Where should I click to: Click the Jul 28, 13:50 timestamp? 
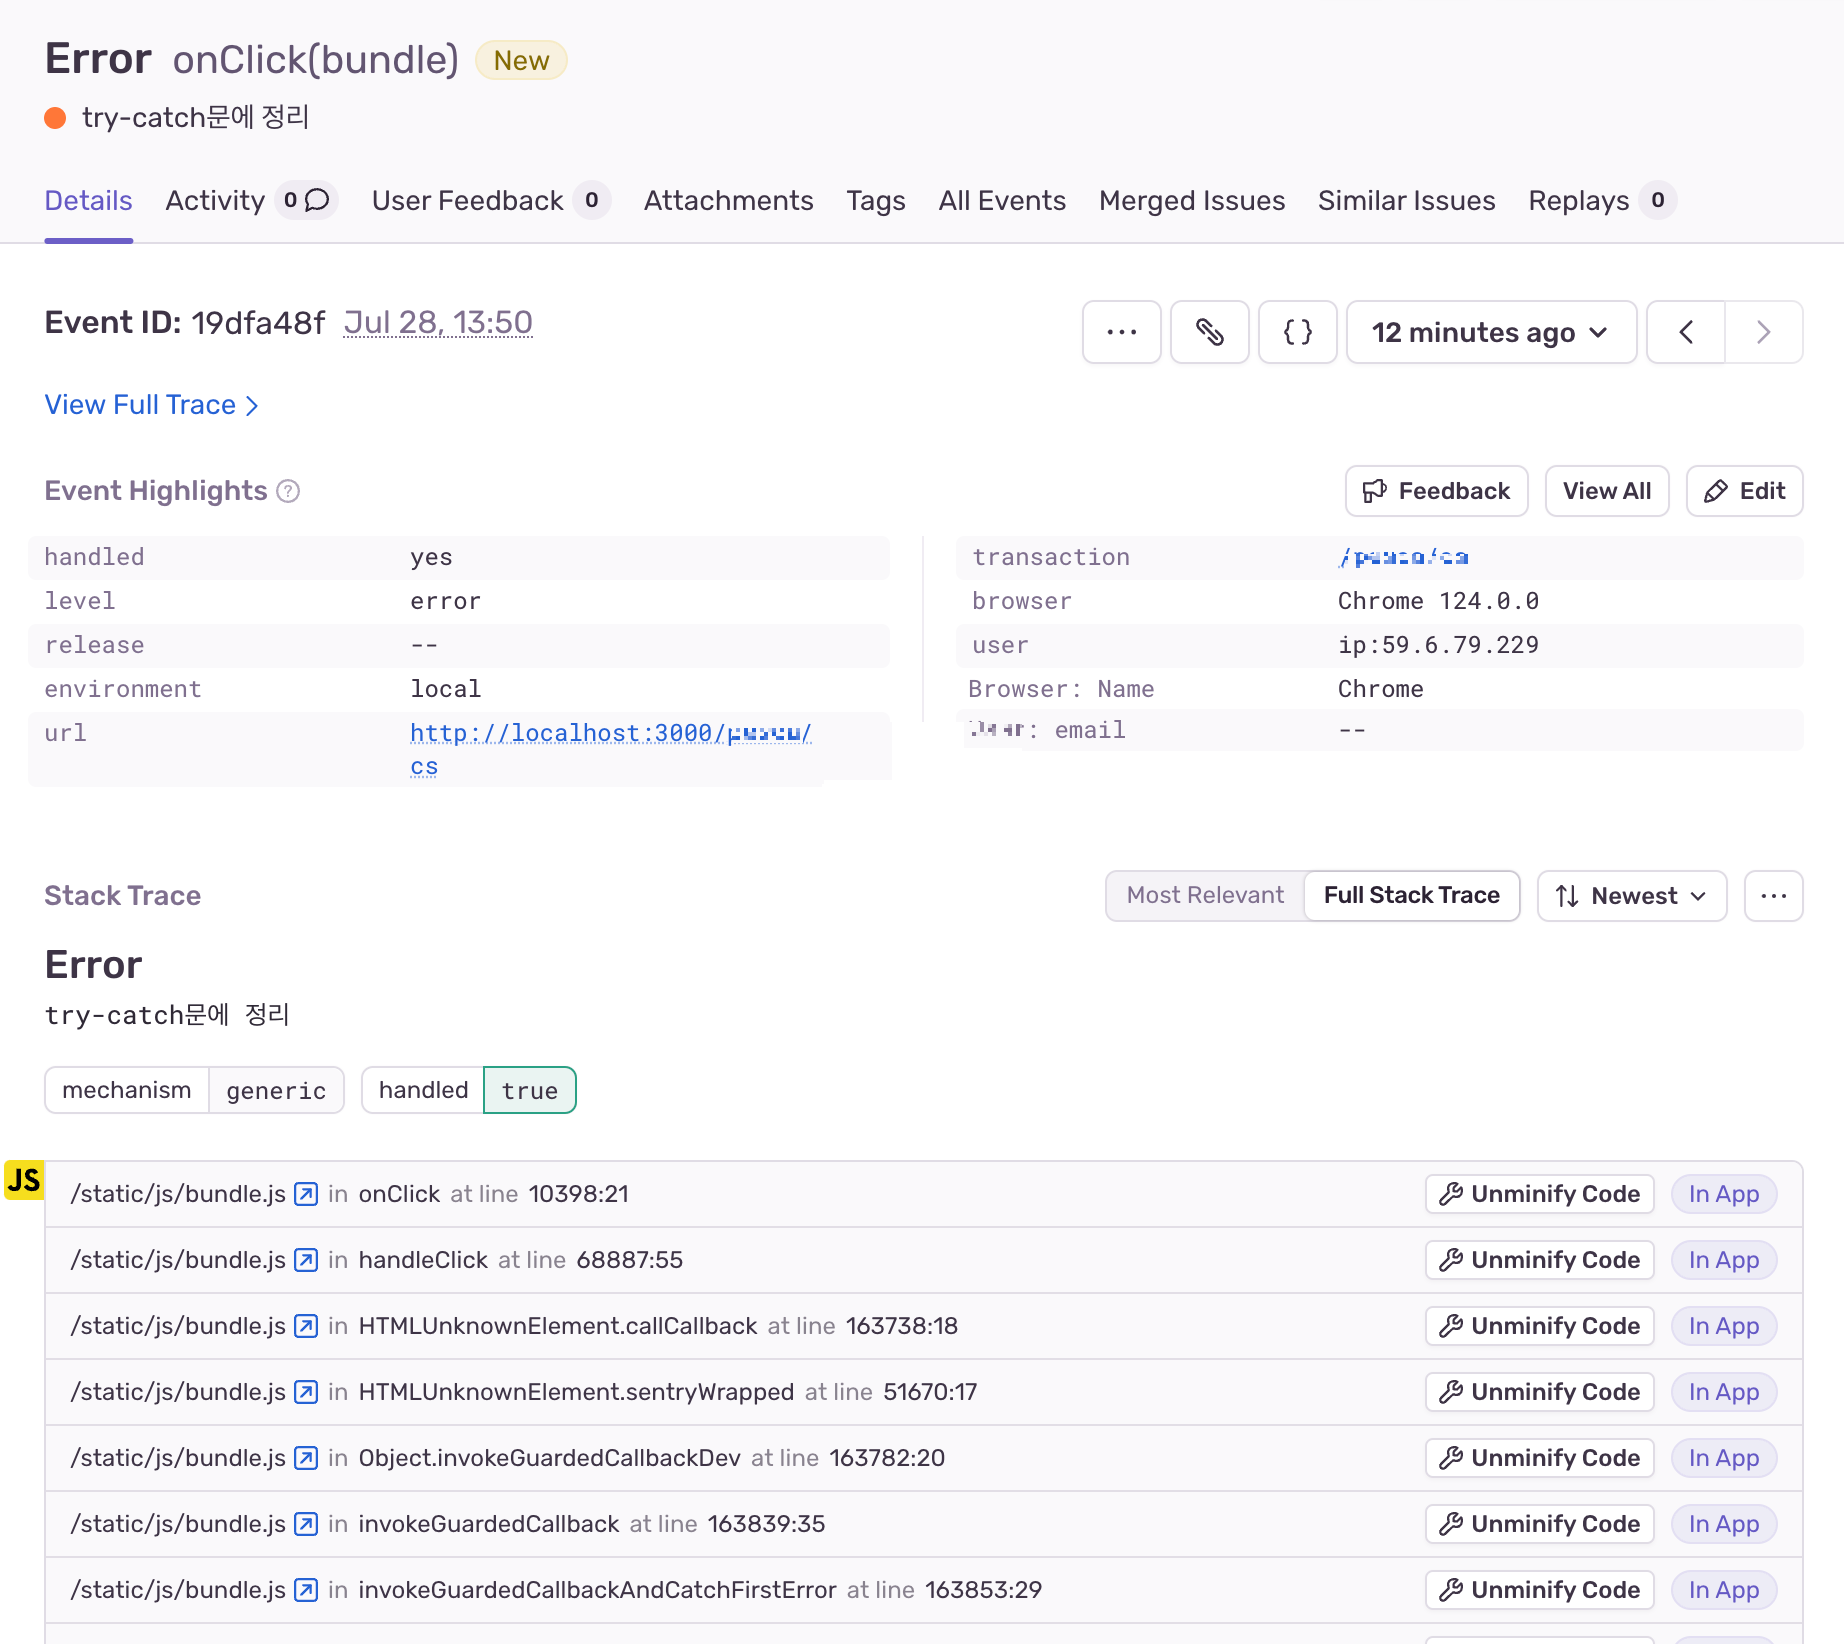(x=438, y=322)
